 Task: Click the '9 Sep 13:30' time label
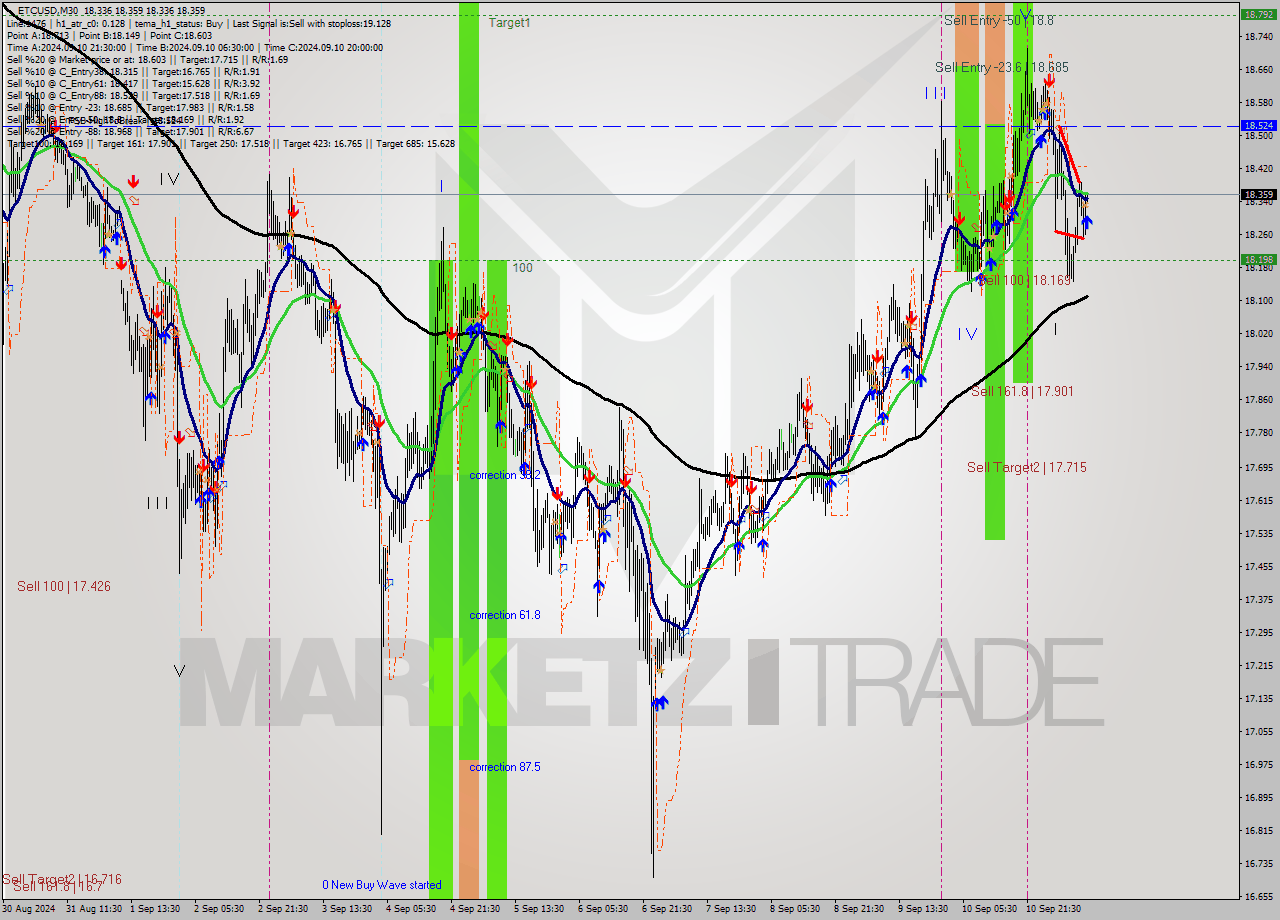923,909
